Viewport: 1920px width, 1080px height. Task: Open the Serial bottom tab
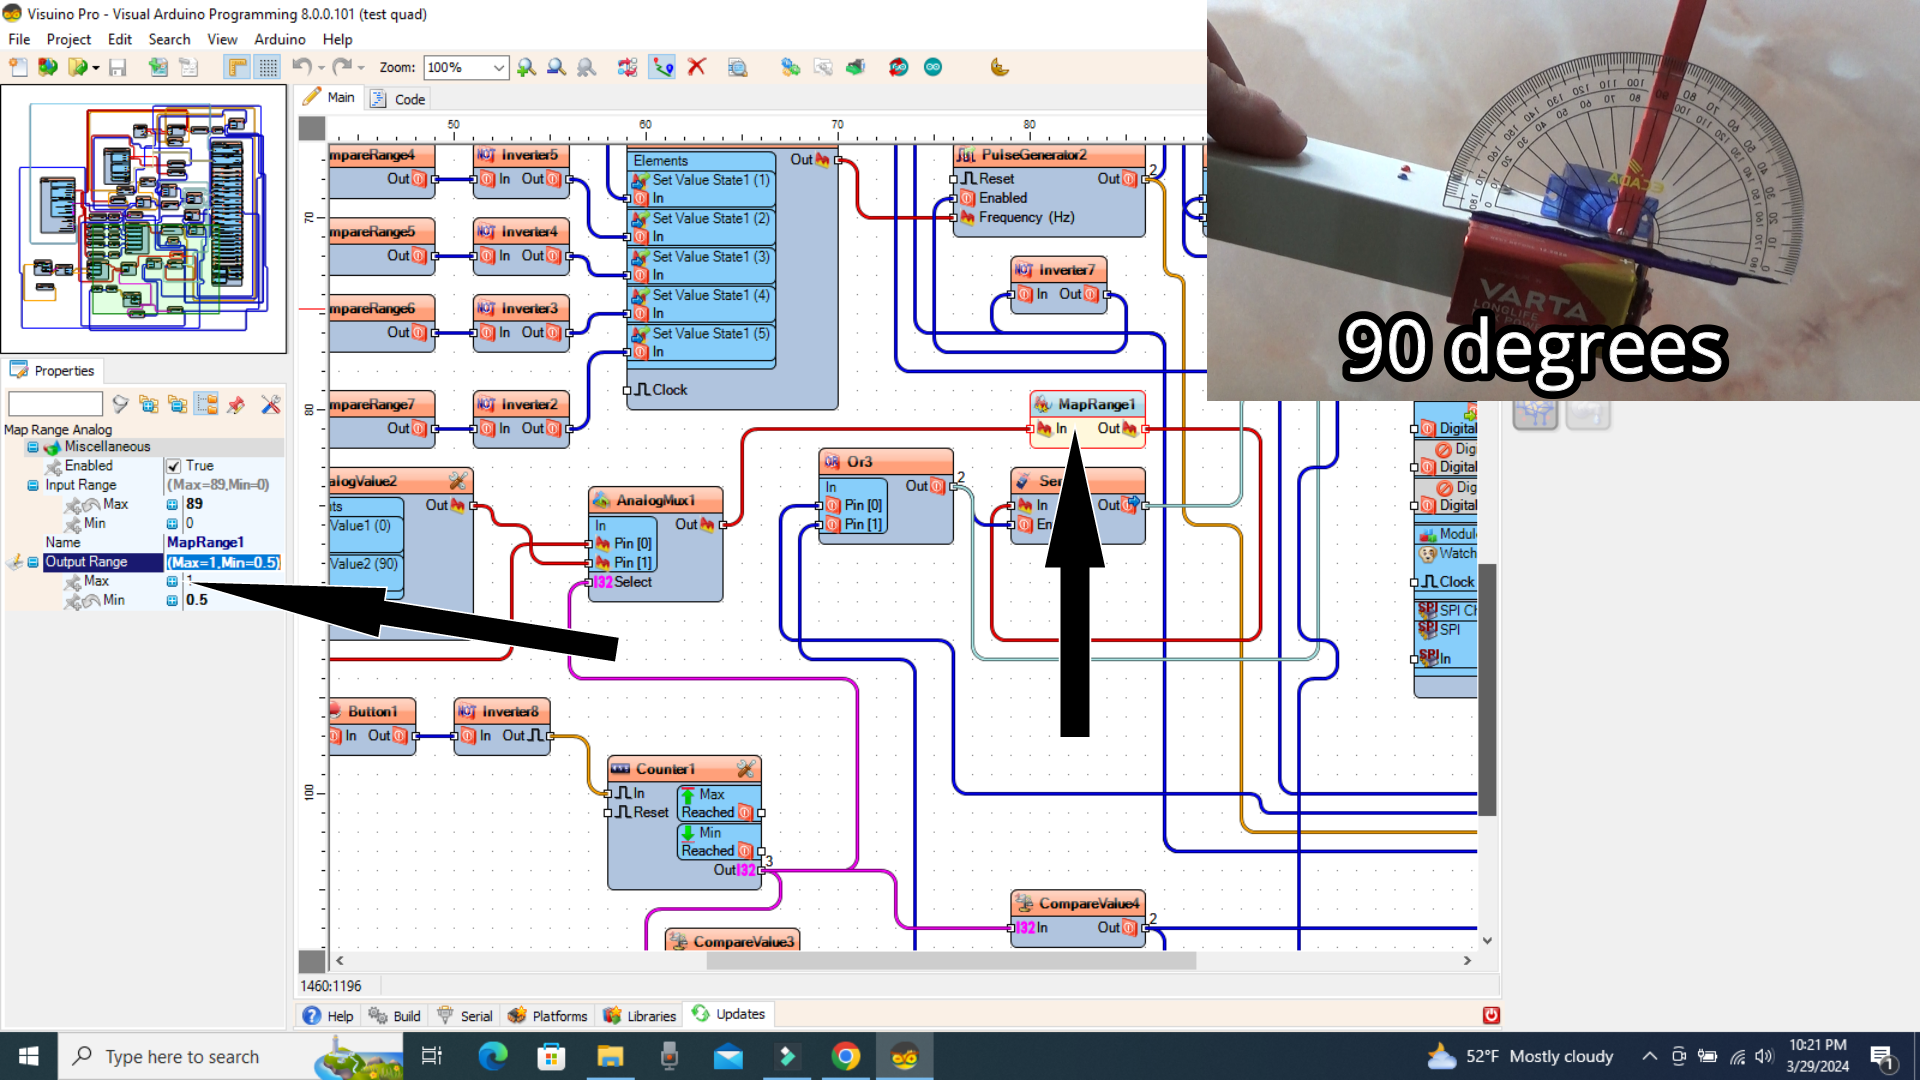(465, 1015)
